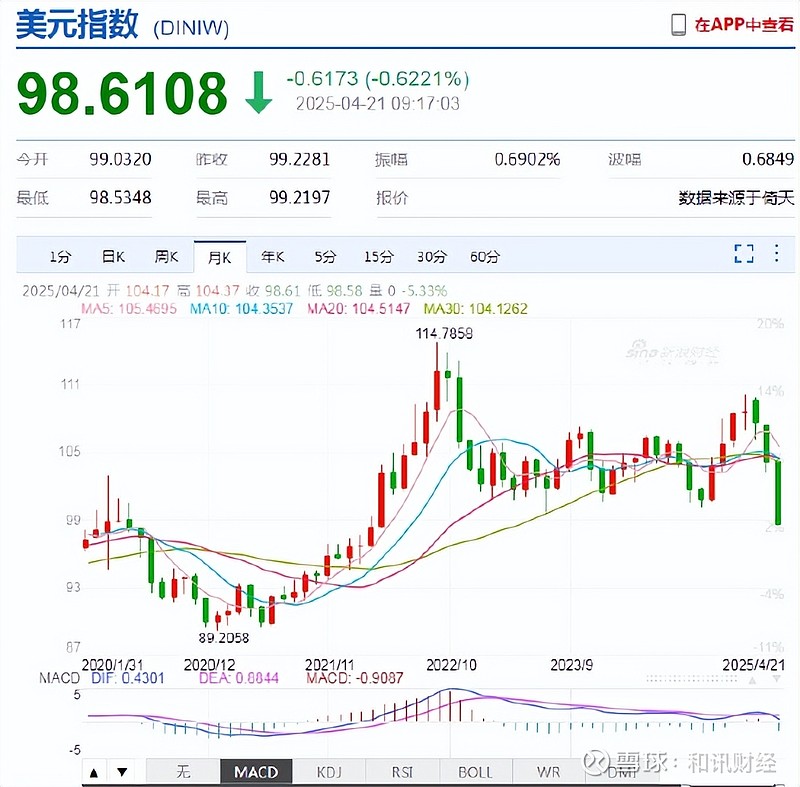The width and height of the screenshot is (800, 787).
Task: Click the 114.7859 peak price label
Action: coord(443,333)
